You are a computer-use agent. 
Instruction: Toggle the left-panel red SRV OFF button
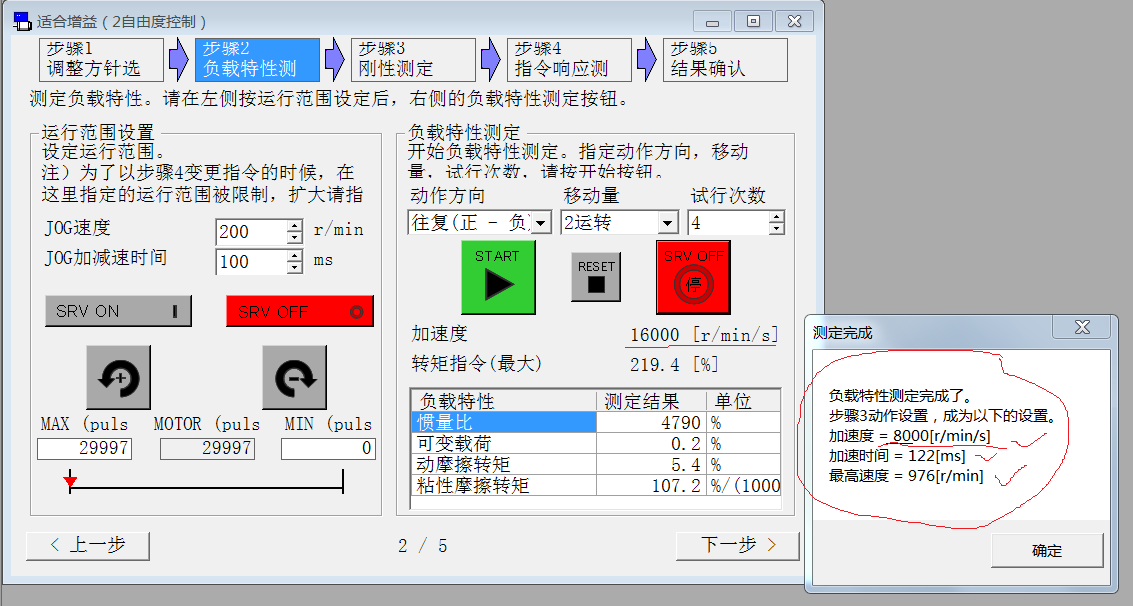(300, 311)
